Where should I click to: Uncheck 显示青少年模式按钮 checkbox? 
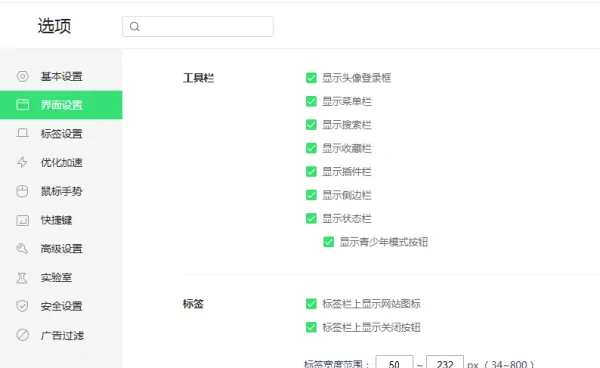[329, 242]
